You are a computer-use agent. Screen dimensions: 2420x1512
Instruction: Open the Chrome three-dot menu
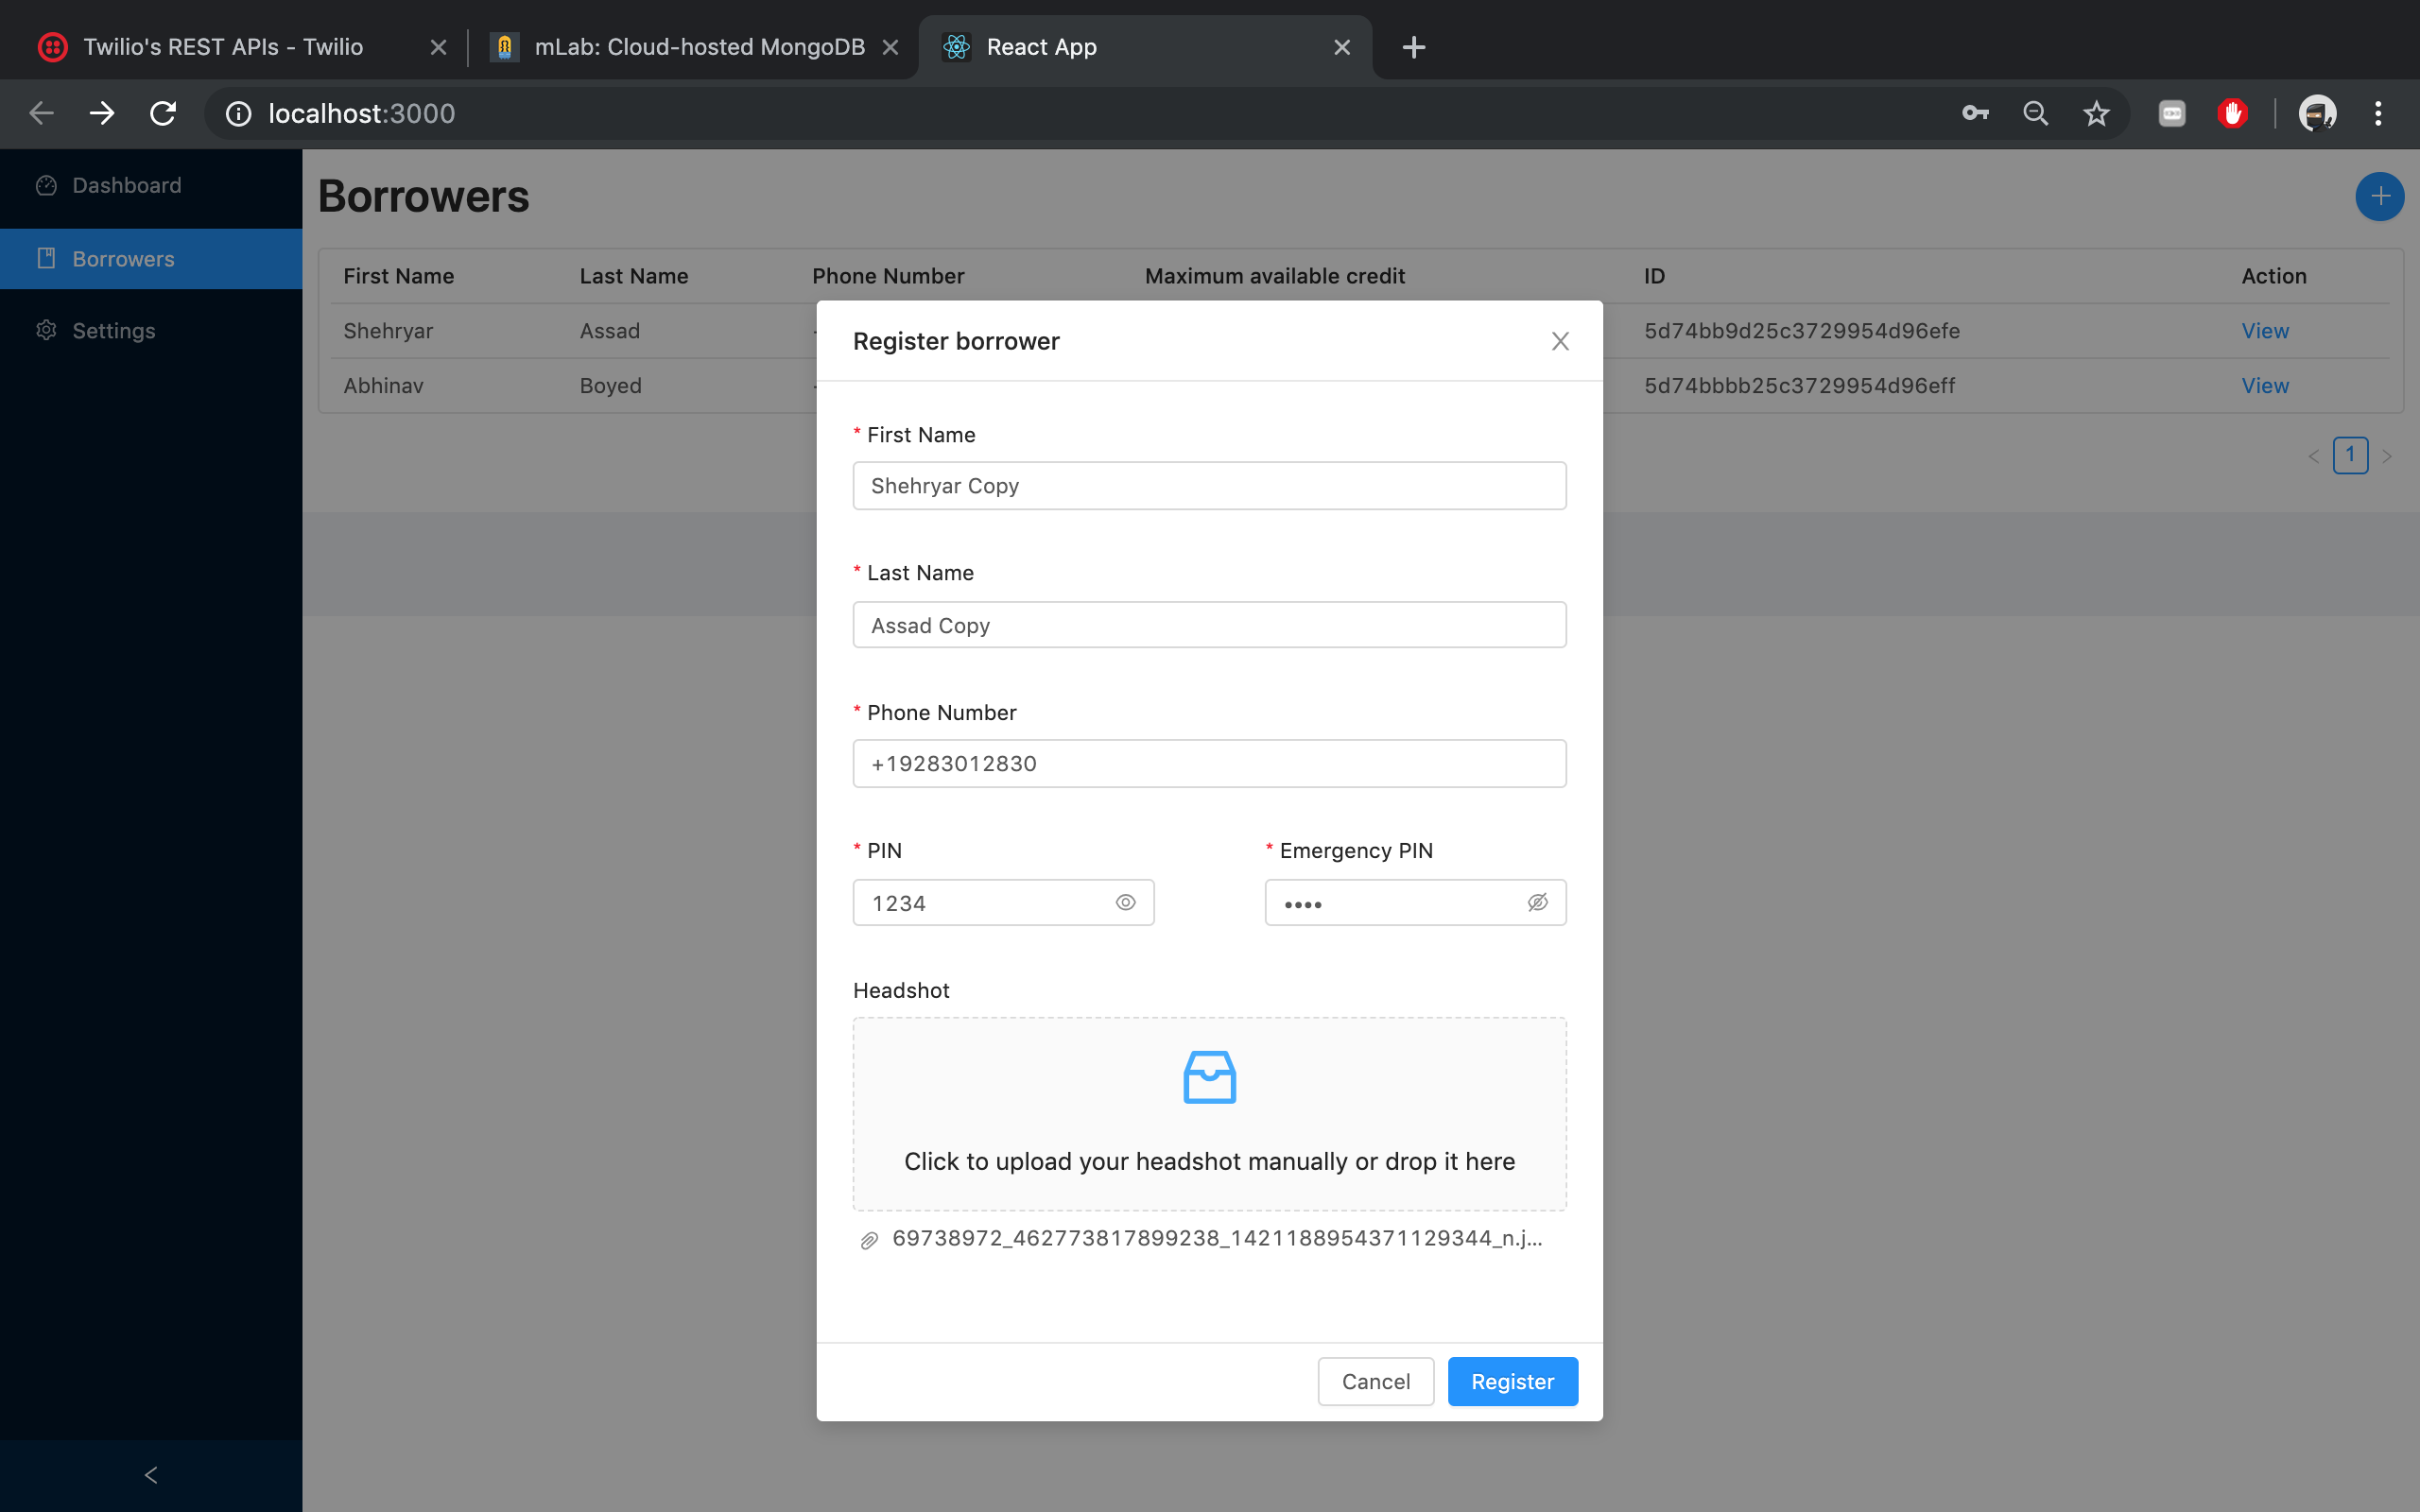pos(2378,113)
